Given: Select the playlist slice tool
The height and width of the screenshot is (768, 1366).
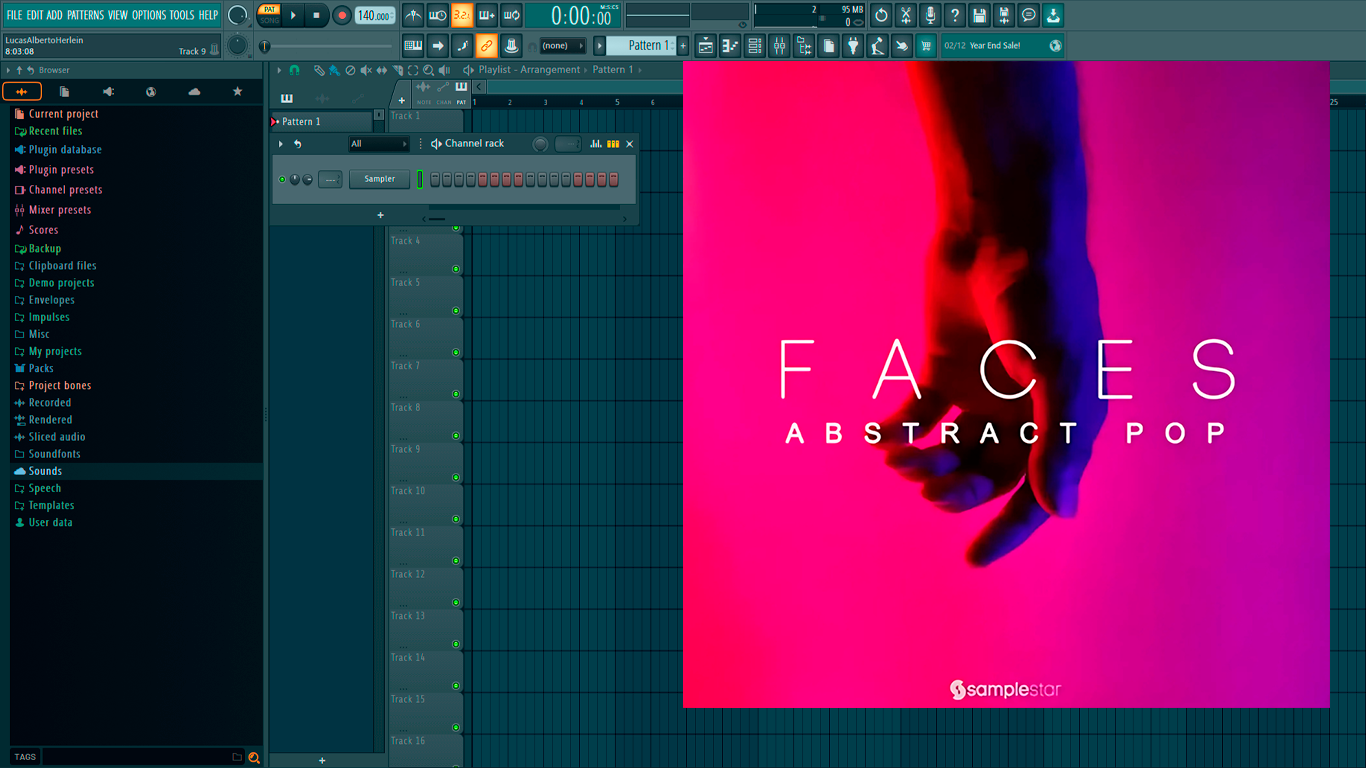Looking at the screenshot, I should (x=397, y=70).
